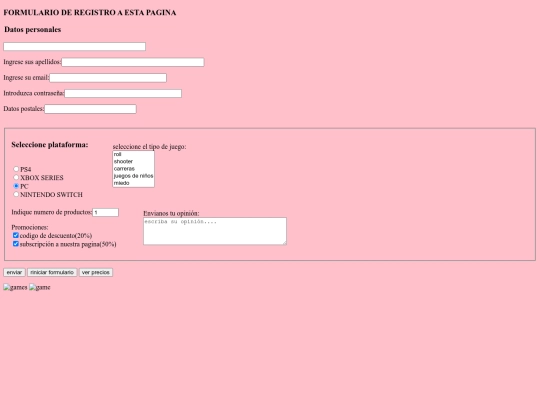Select 'miedo' game type option
Image resolution: width=540 pixels, height=405 pixels.
click(133, 183)
